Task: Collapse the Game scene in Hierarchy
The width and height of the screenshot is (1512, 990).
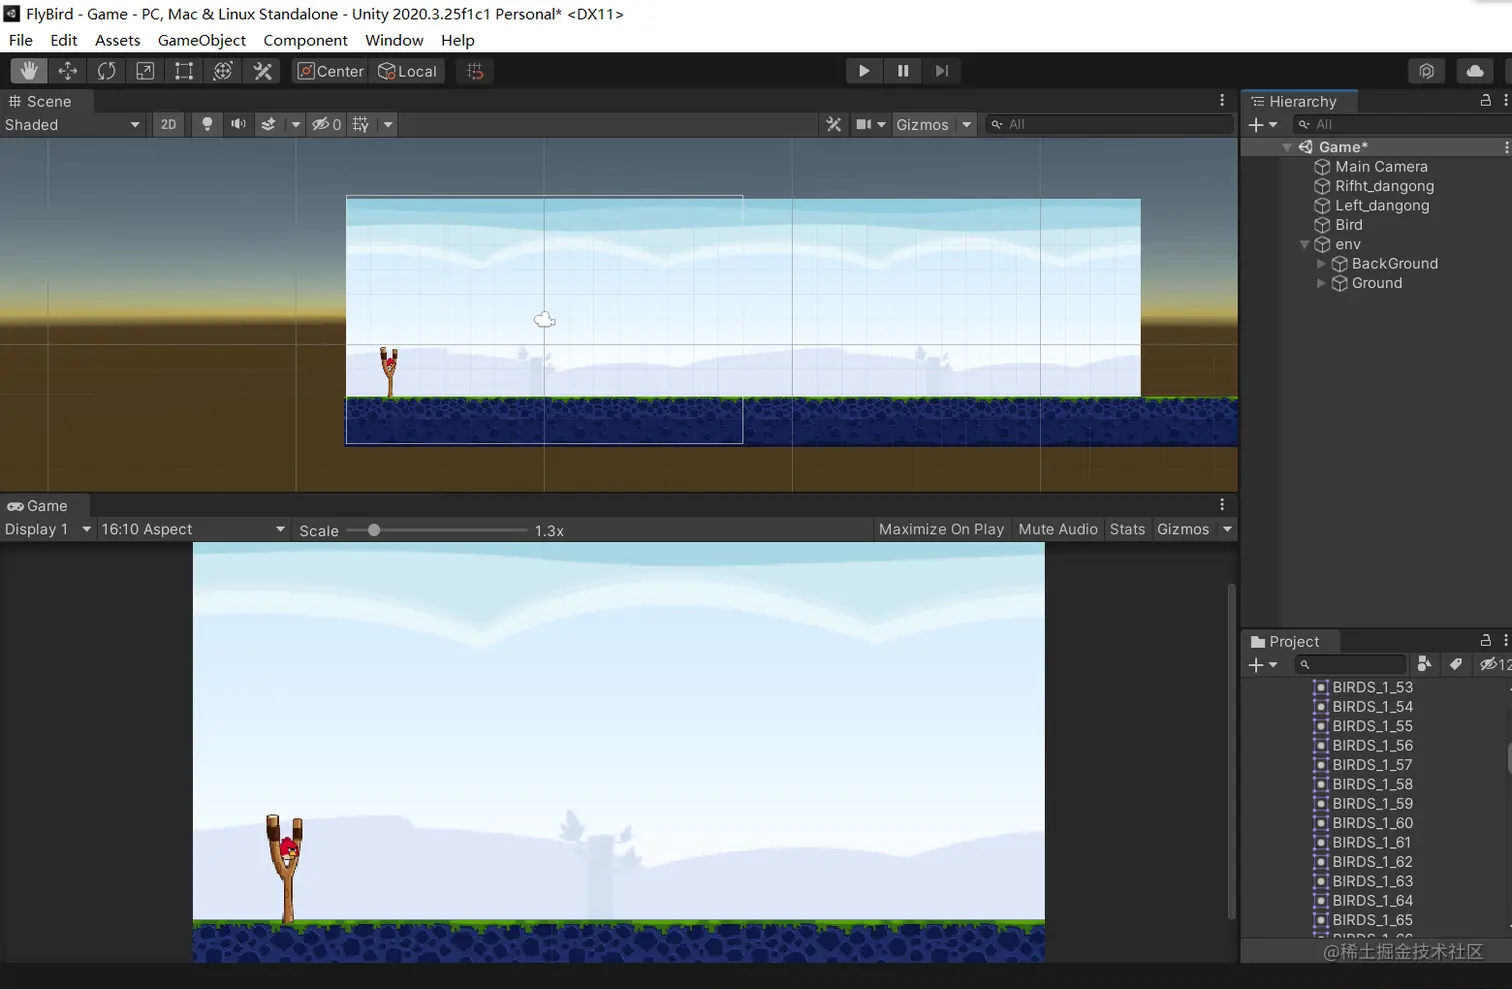Action: (1287, 147)
